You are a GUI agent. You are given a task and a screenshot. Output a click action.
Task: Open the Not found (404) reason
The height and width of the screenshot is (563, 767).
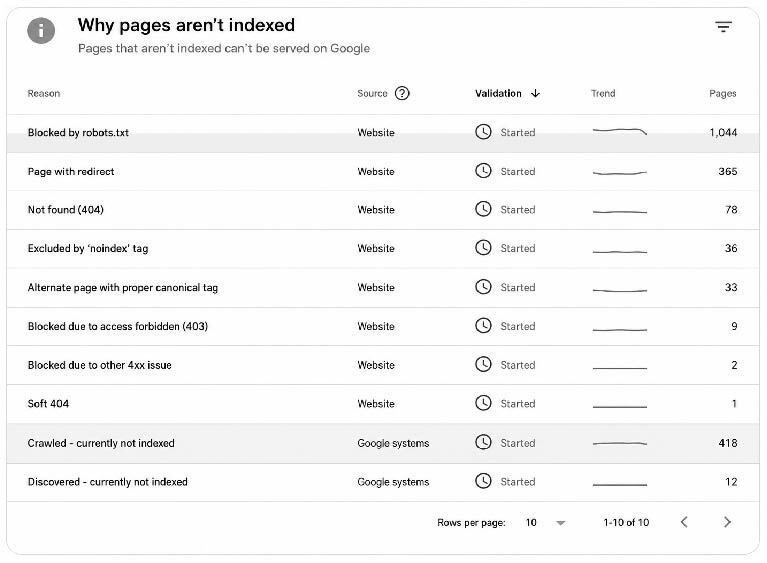click(66, 210)
